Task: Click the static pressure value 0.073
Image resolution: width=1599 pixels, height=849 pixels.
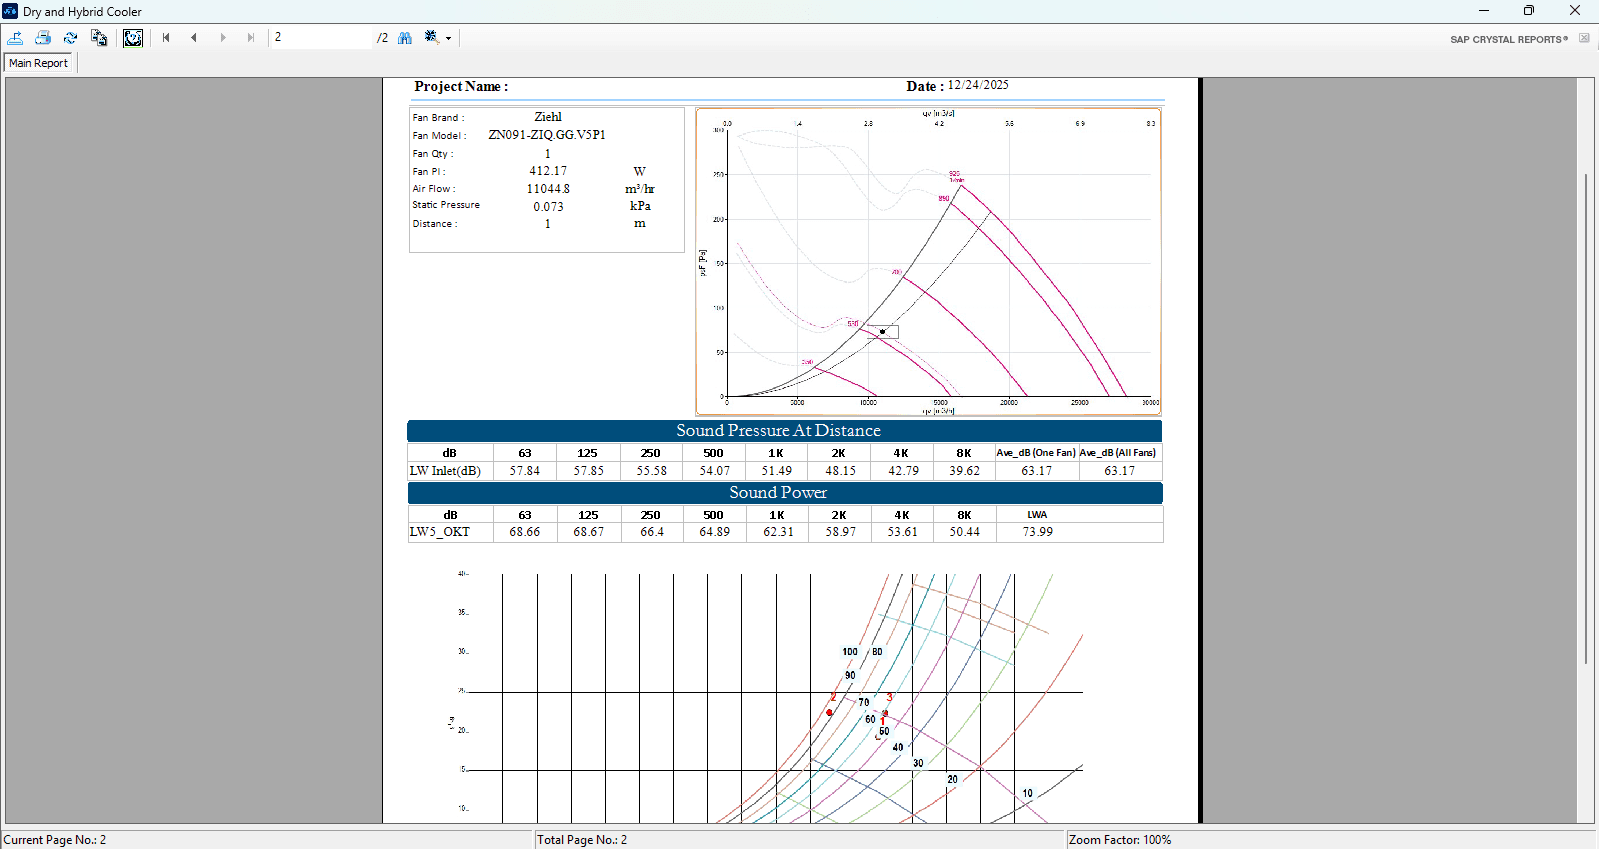Action: 548,207
